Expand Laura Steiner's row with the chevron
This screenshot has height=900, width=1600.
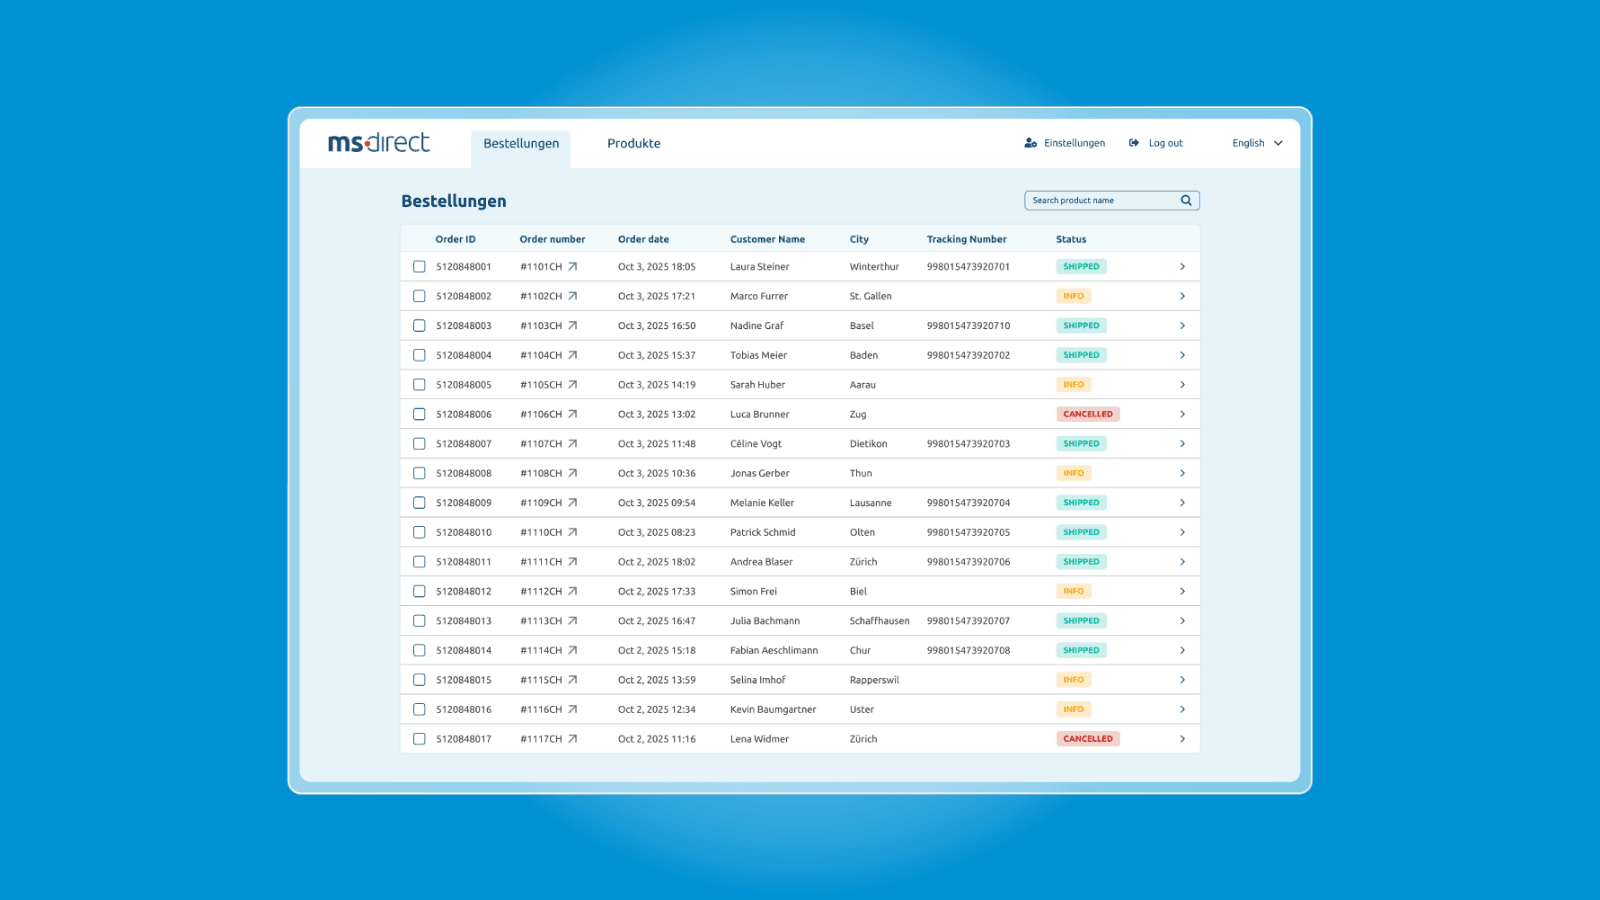point(1182,267)
